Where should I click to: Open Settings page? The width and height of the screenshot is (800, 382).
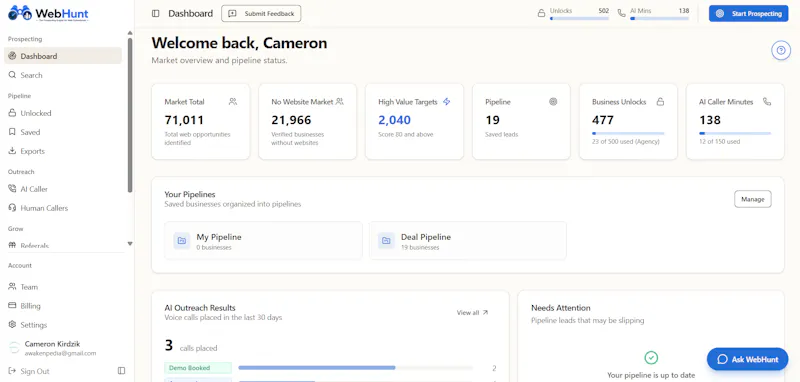[63, 325]
